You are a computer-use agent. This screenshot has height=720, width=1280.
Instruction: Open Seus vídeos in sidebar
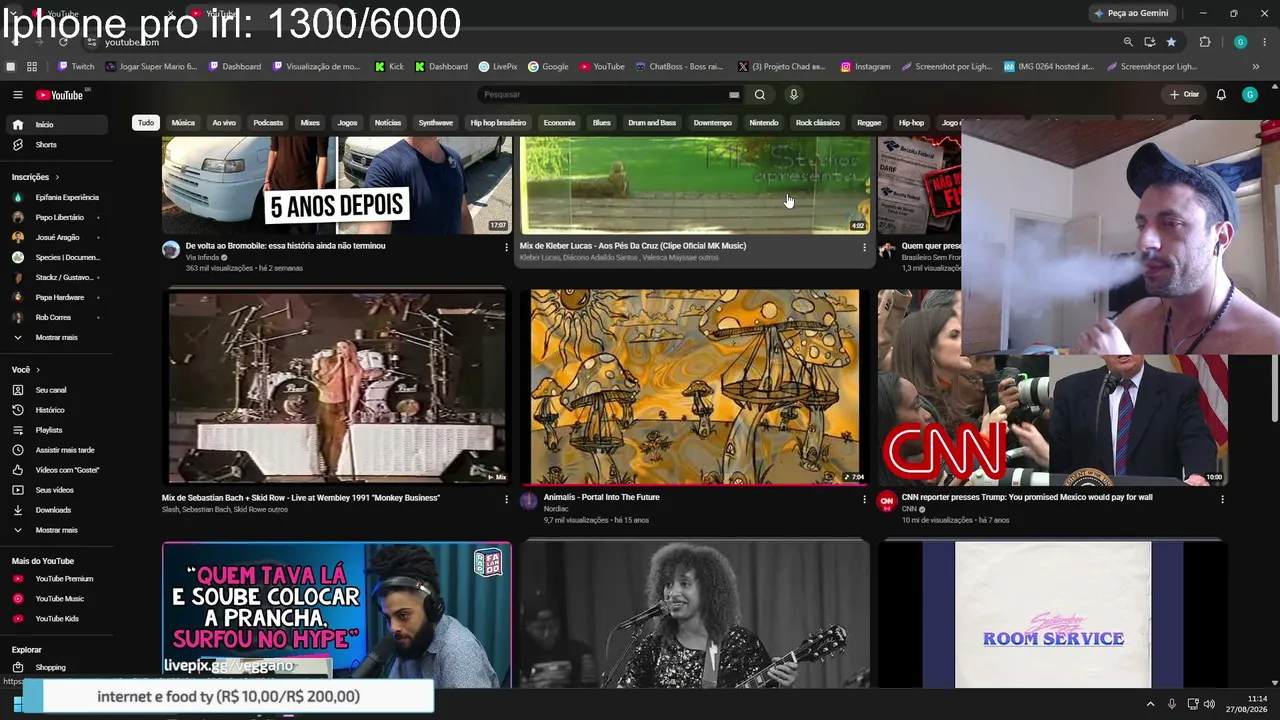coord(56,490)
